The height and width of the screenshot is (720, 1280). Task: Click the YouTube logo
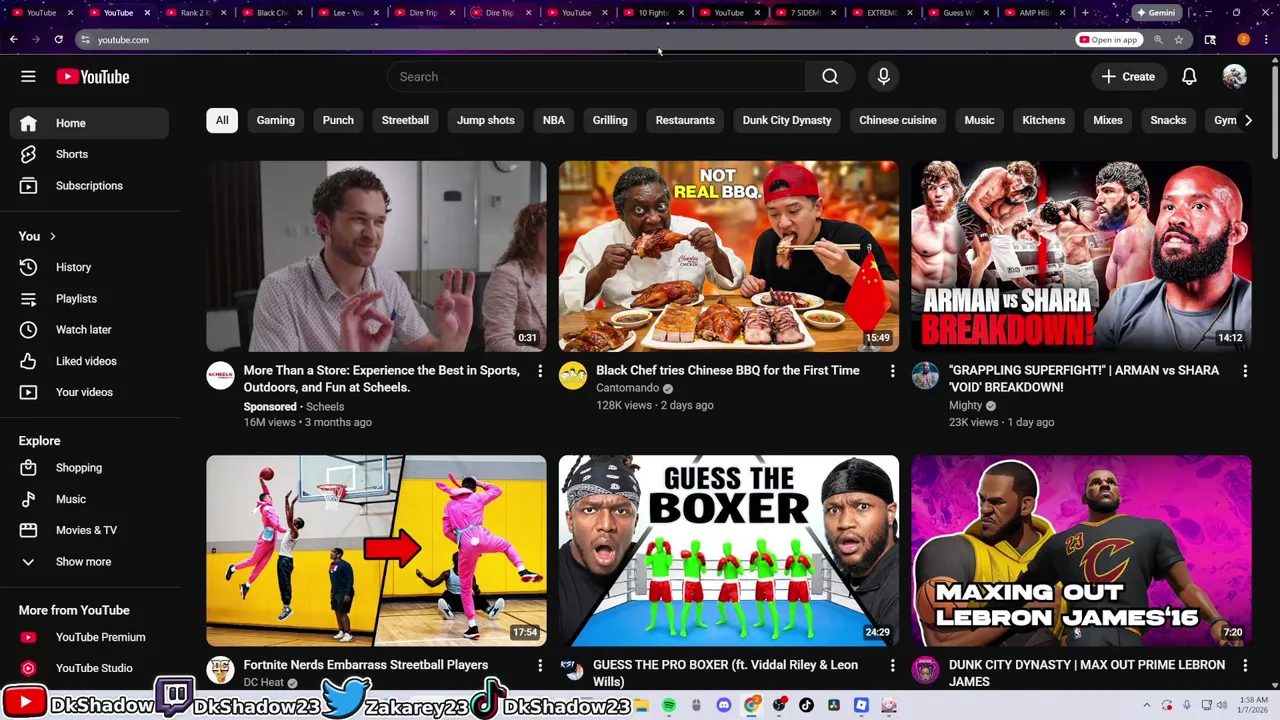click(93, 77)
